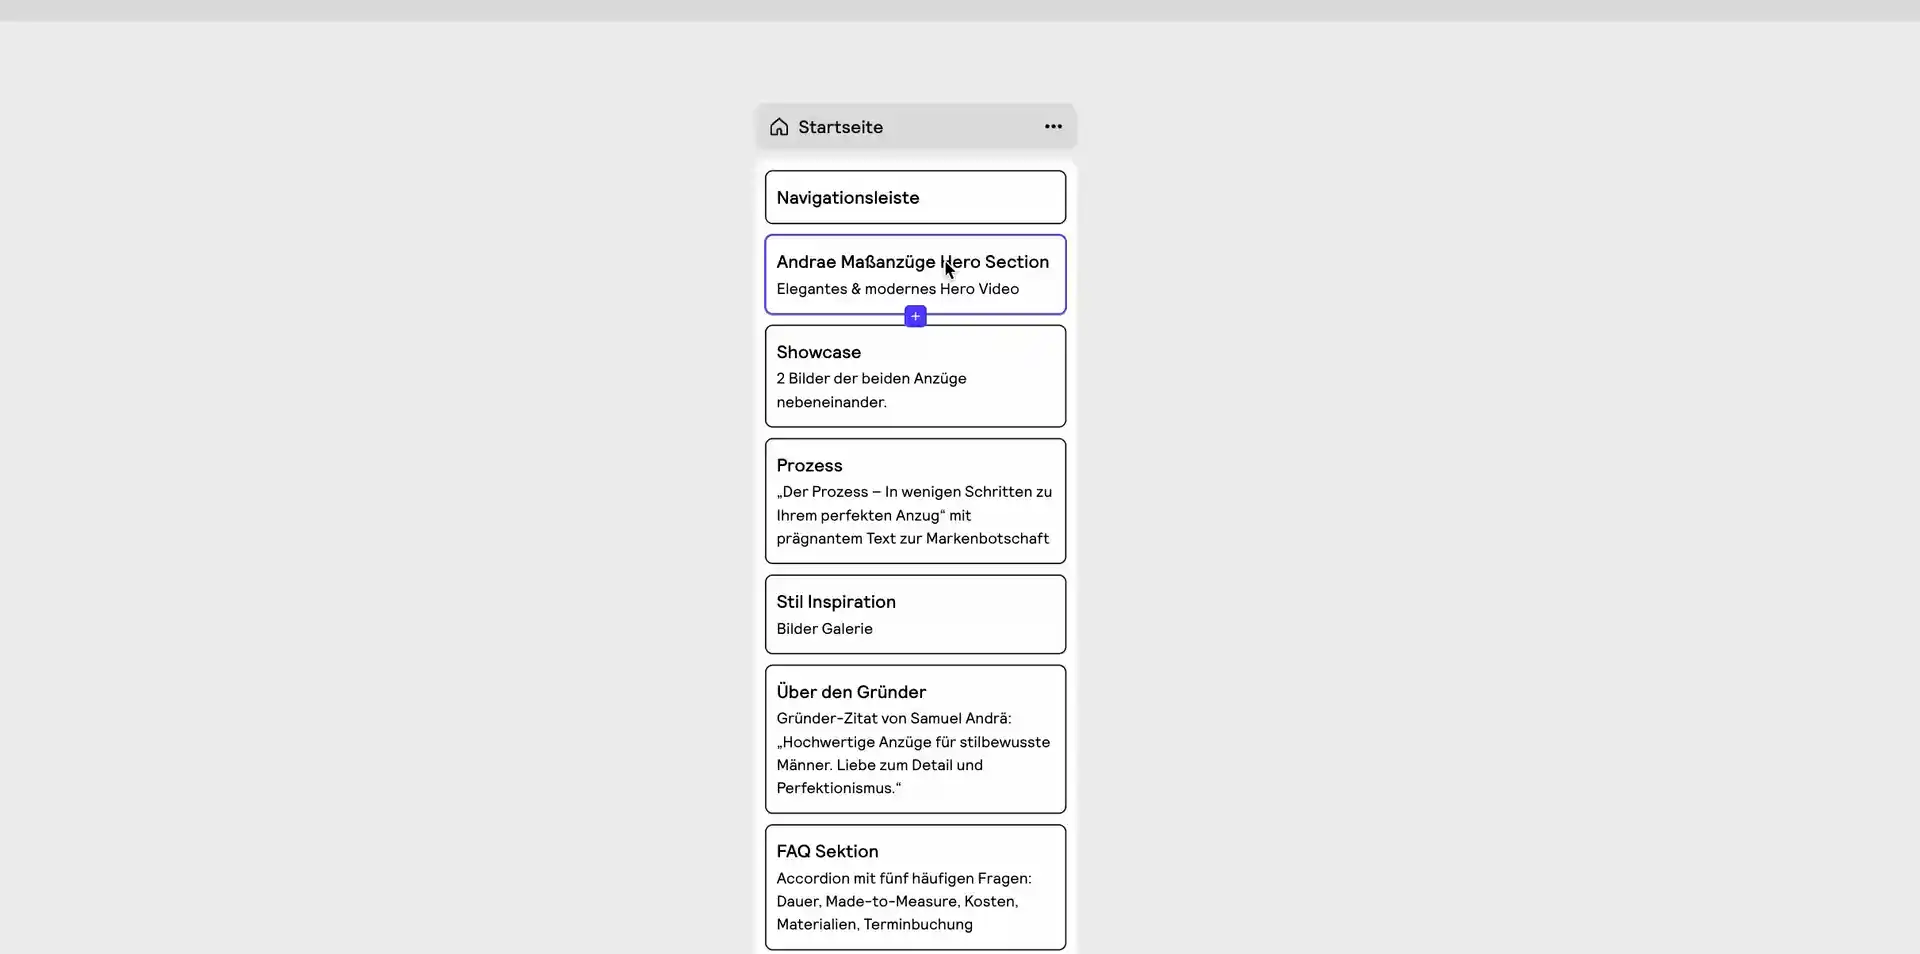The width and height of the screenshot is (1920, 954).
Task: Click the Gründer-Zitat text of Samuel Andrä
Action: pyautogui.click(x=893, y=717)
